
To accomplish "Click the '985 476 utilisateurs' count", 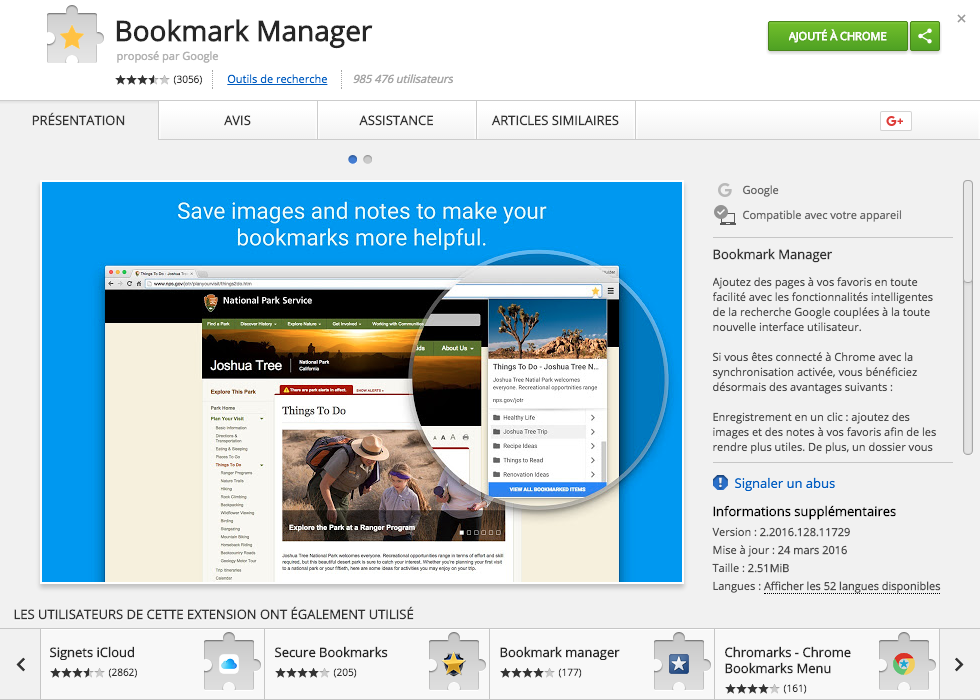I will pyautogui.click(x=403, y=79).
